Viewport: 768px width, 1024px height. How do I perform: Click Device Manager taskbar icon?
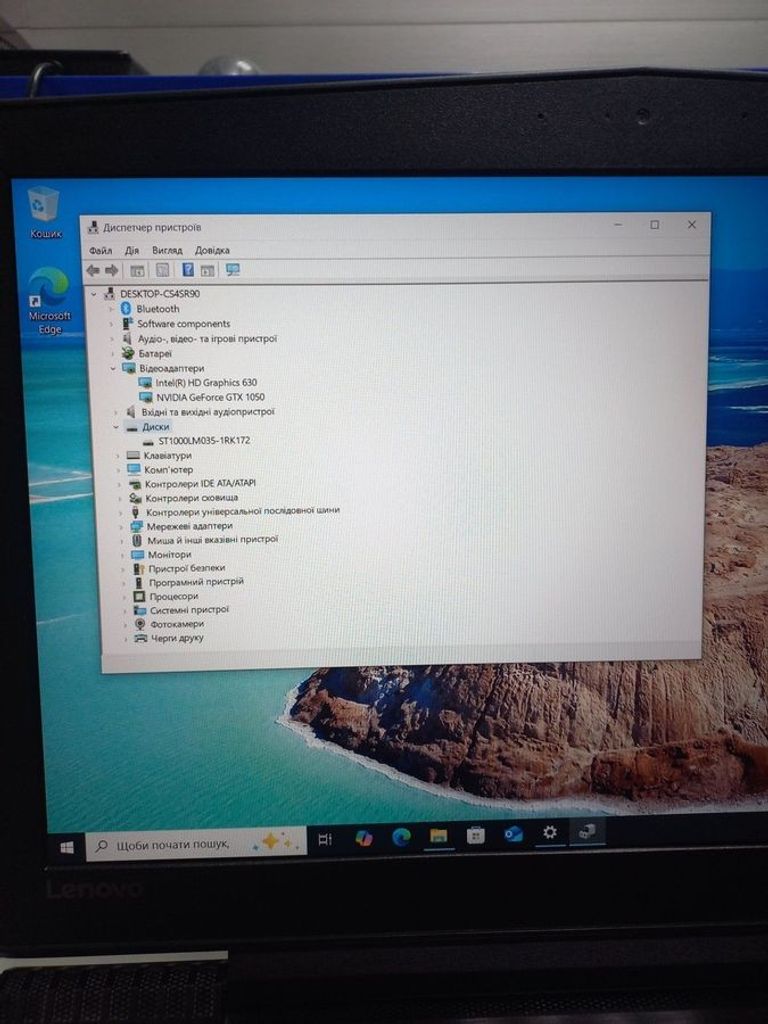[587, 831]
